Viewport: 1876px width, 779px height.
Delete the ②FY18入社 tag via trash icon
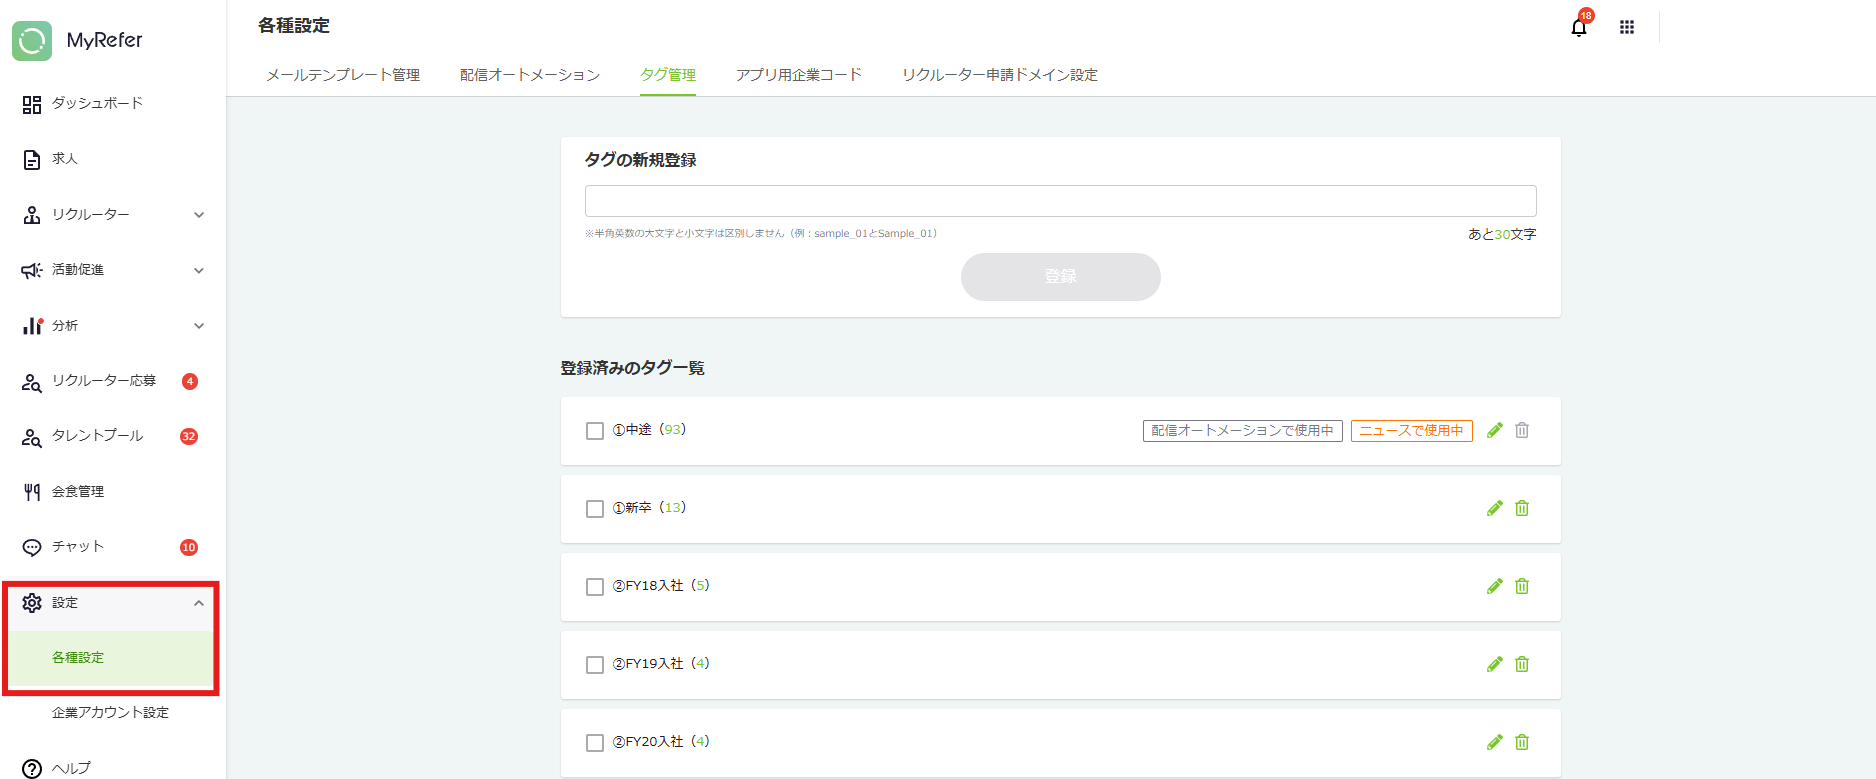click(x=1522, y=586)
